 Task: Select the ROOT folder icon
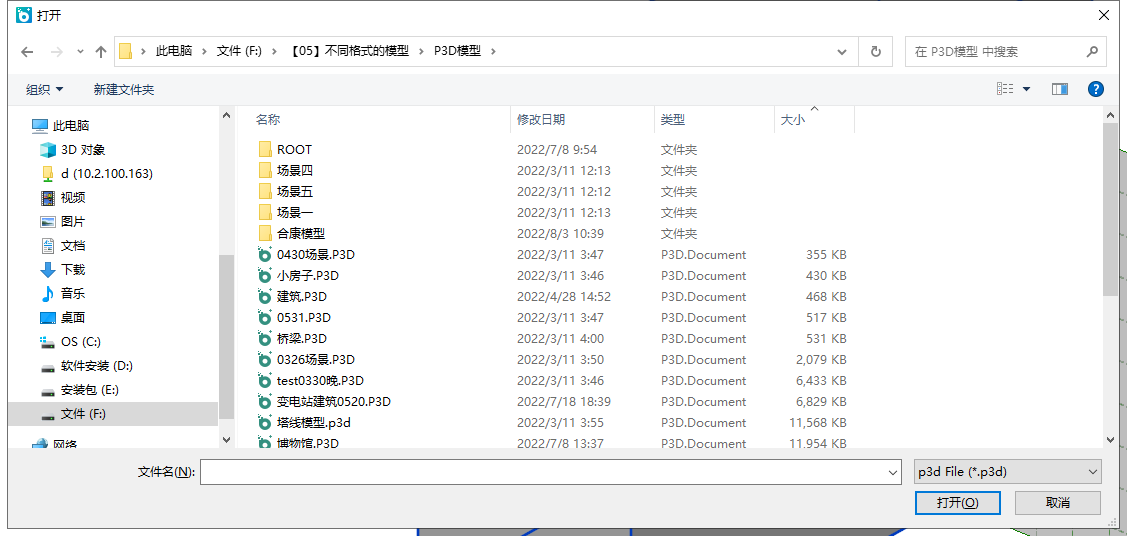tap(266, 149)
